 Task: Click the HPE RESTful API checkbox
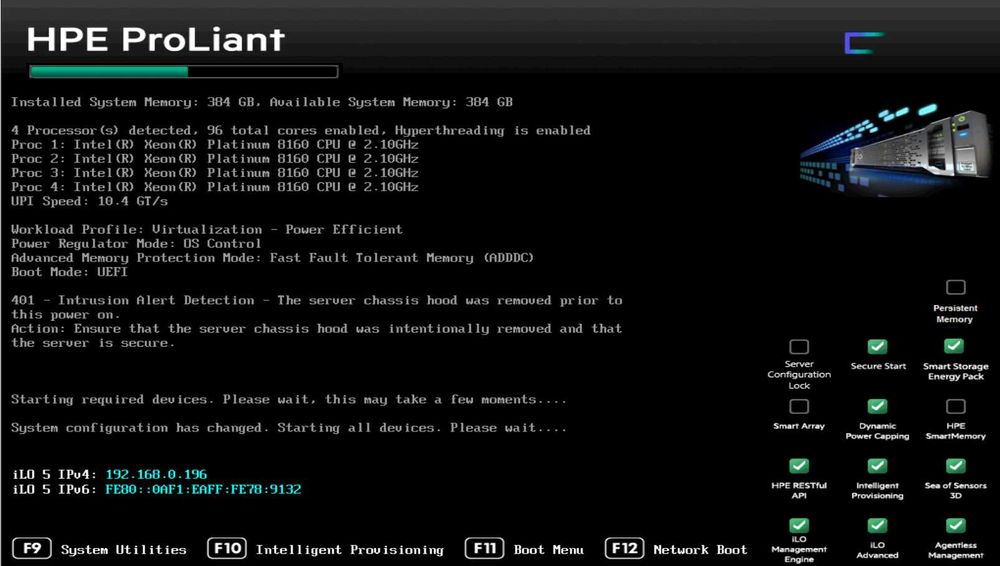[x=799, y=466]
